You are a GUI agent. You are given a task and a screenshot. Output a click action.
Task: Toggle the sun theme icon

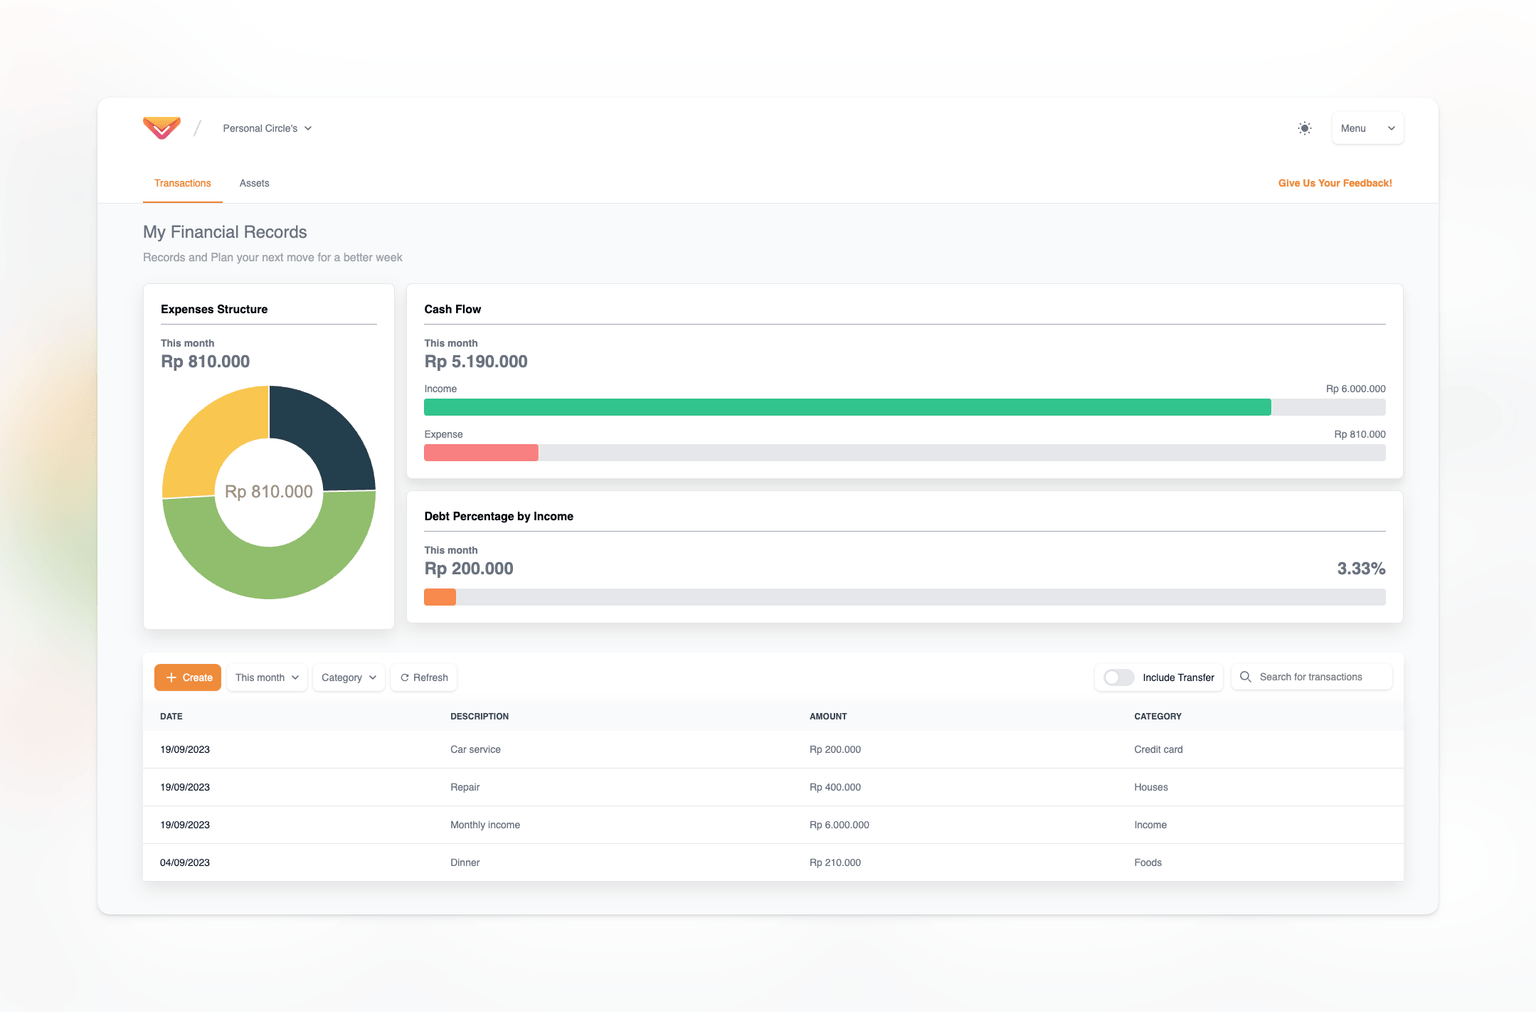(1304, 128)
